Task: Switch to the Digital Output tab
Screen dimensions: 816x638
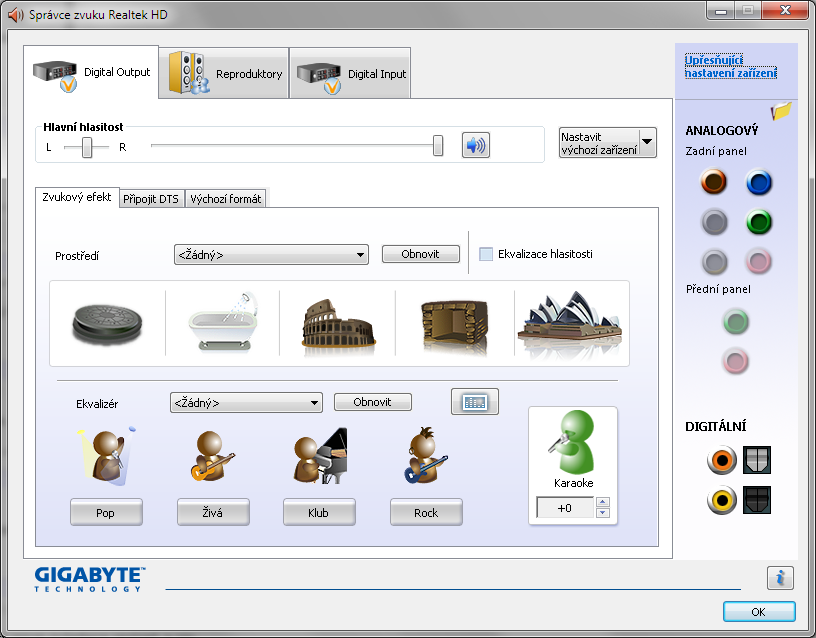Action: click(x=91, y=72)
